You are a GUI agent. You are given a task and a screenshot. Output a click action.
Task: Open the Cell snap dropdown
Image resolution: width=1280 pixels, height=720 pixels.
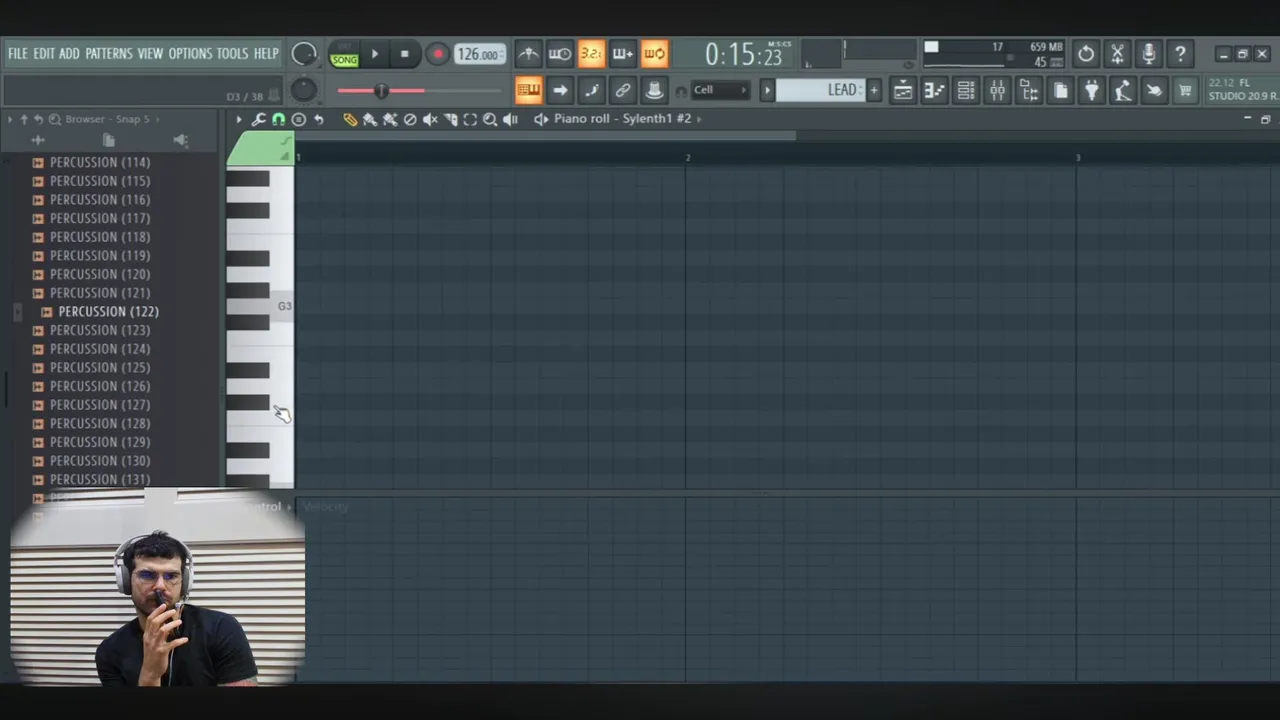(x=721, y=90)
